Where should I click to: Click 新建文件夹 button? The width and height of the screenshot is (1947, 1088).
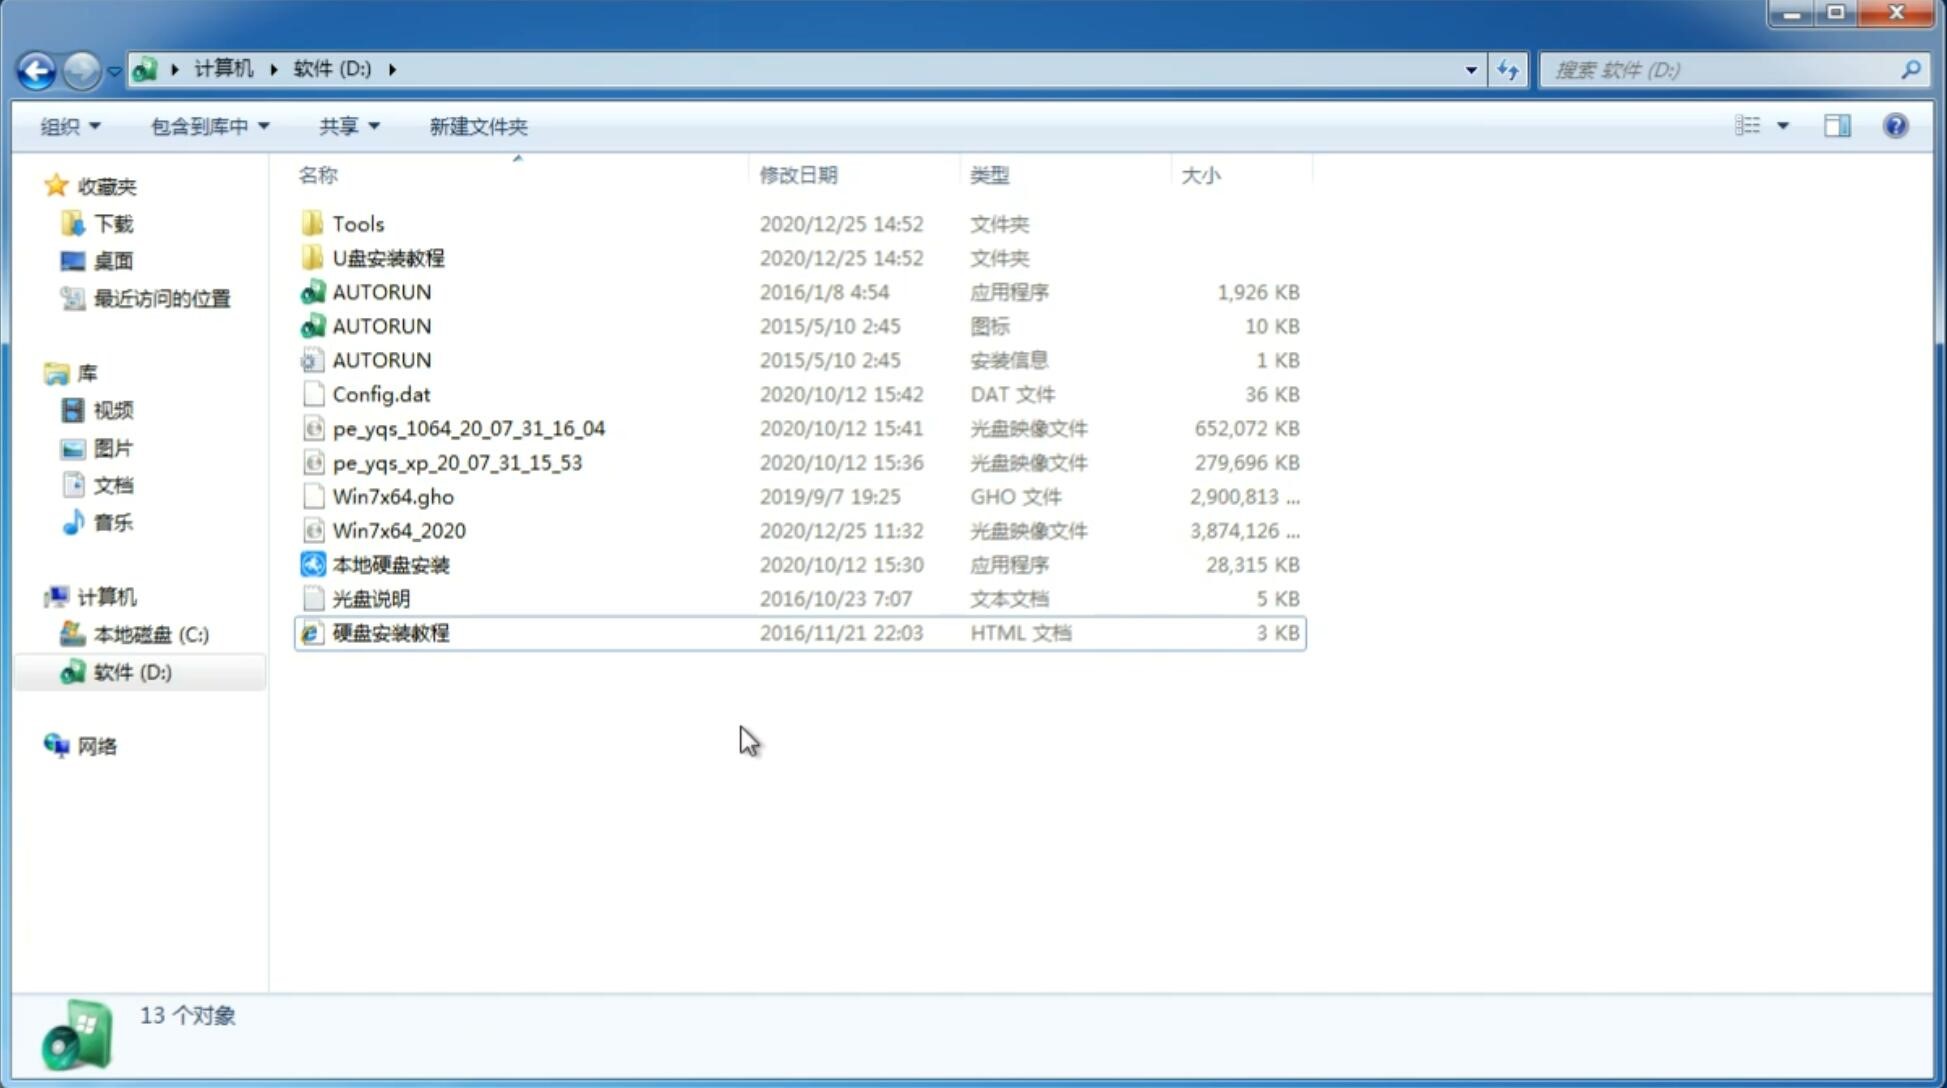477,126
